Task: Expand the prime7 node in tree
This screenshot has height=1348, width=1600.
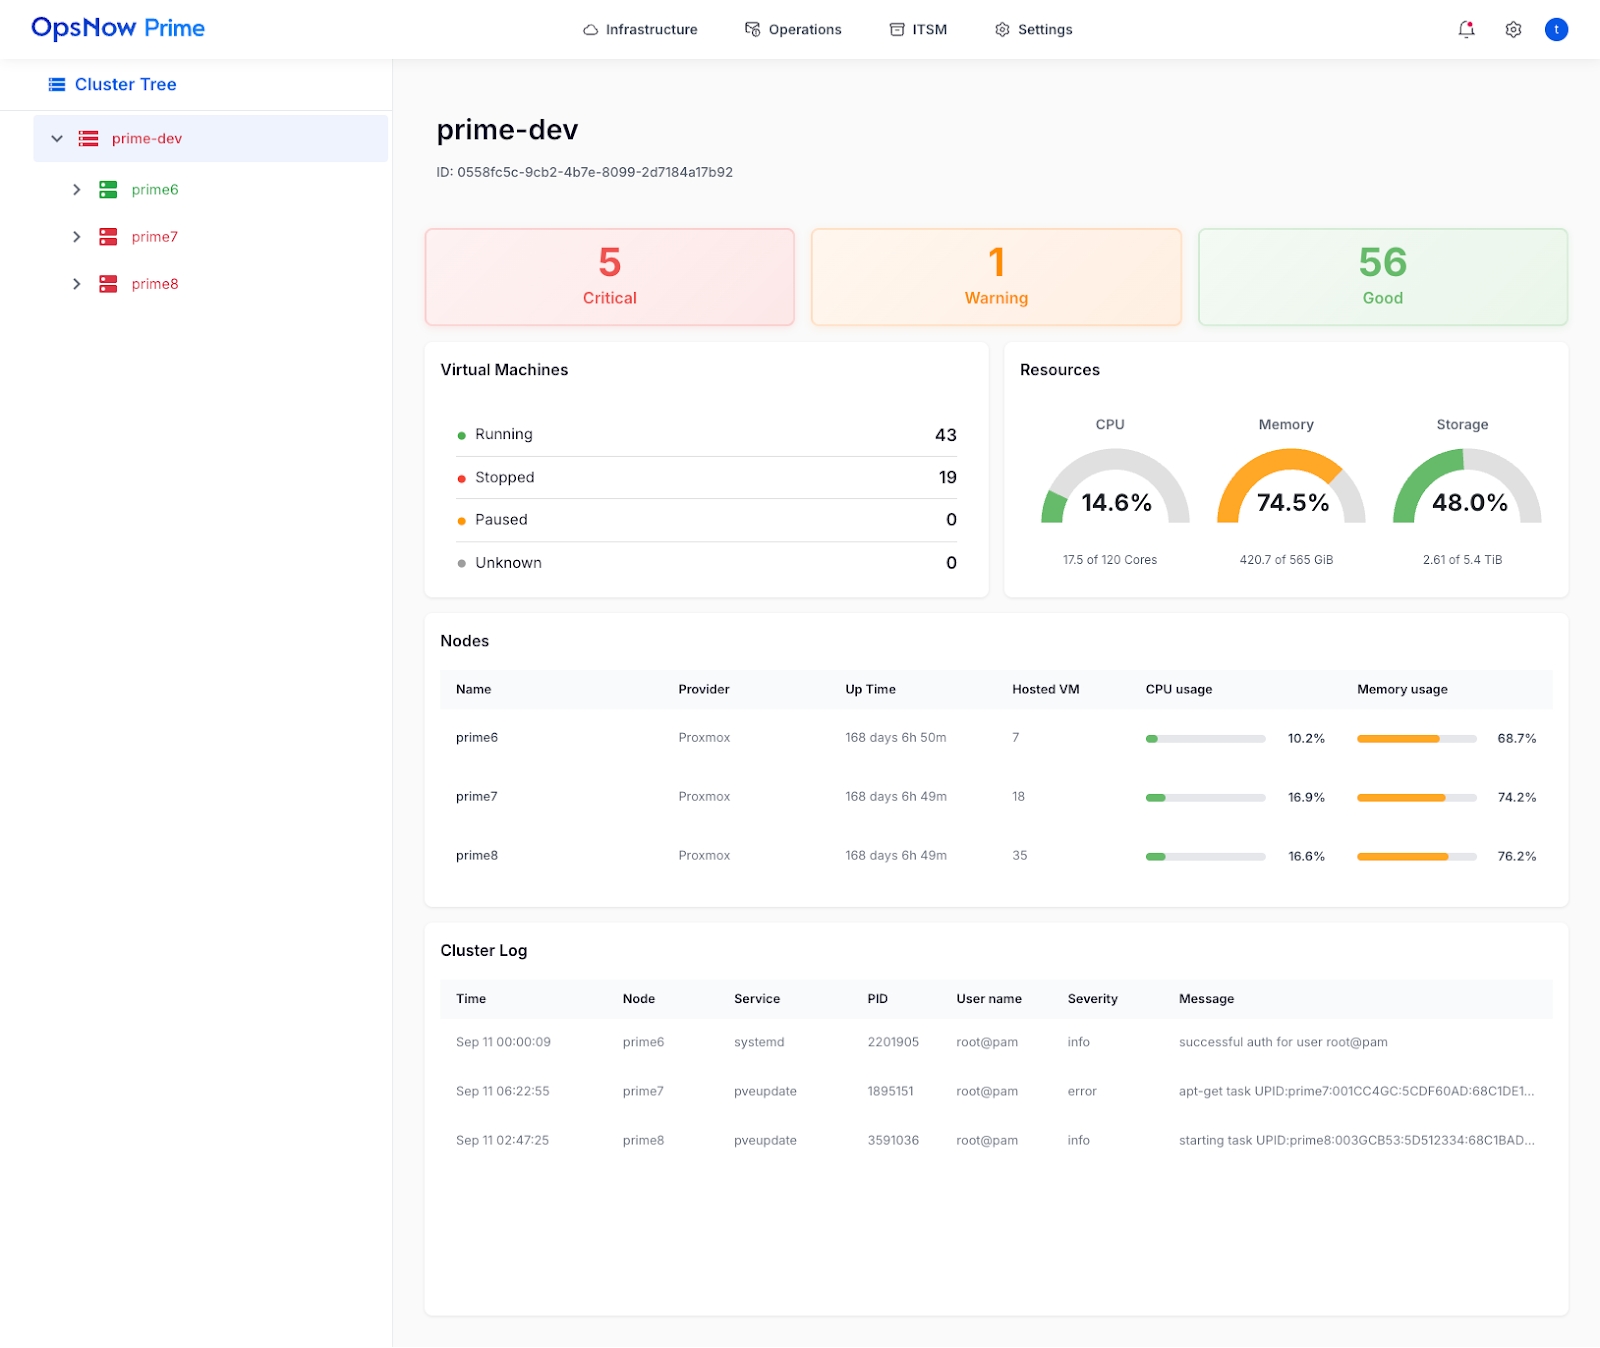Action: 76,237
